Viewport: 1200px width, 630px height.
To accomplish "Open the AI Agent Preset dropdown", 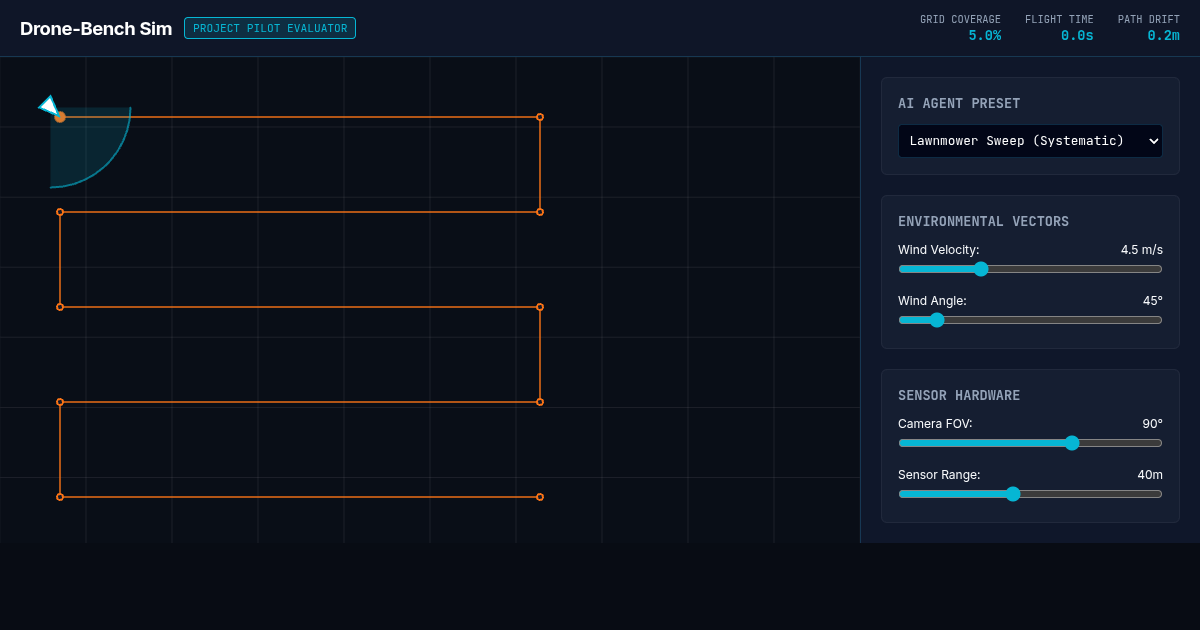I will pos(1030,141).
